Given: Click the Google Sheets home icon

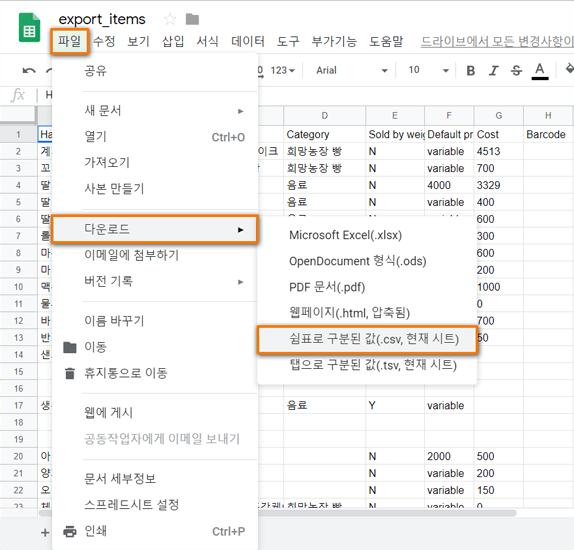Looking at the screenshot, I should click(x=29, y=27).
